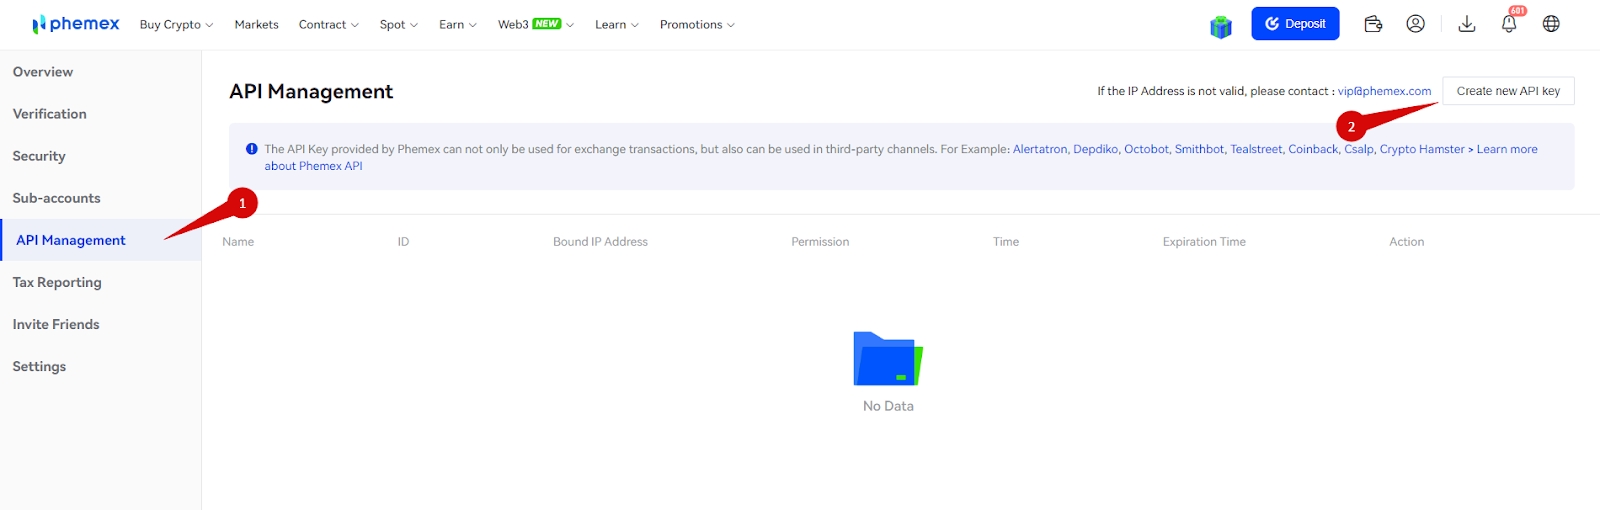1600x510 pixels.
Task: Open the language globe icon
Action: coord(1551,24)
